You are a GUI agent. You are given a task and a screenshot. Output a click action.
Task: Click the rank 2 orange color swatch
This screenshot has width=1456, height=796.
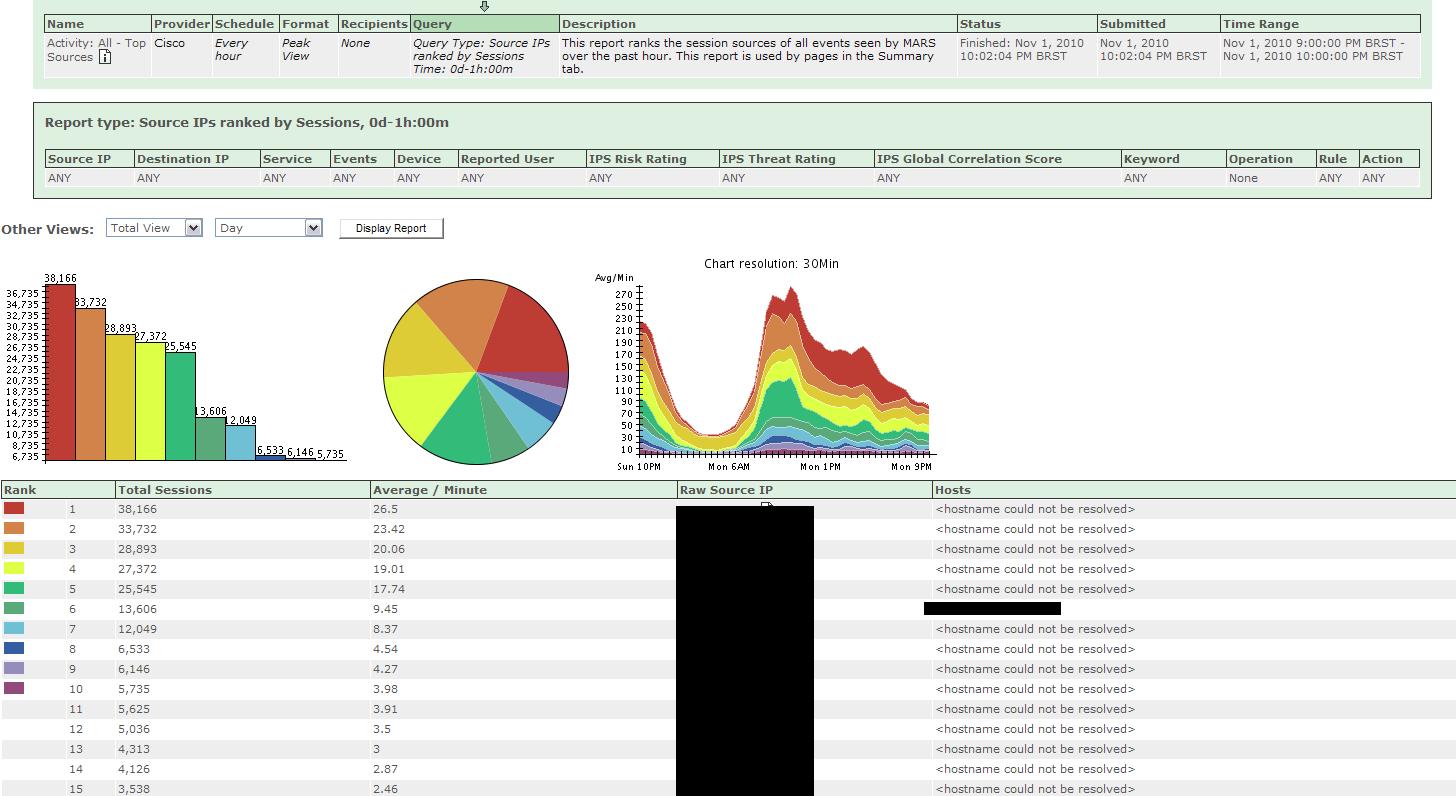point(14,528)
